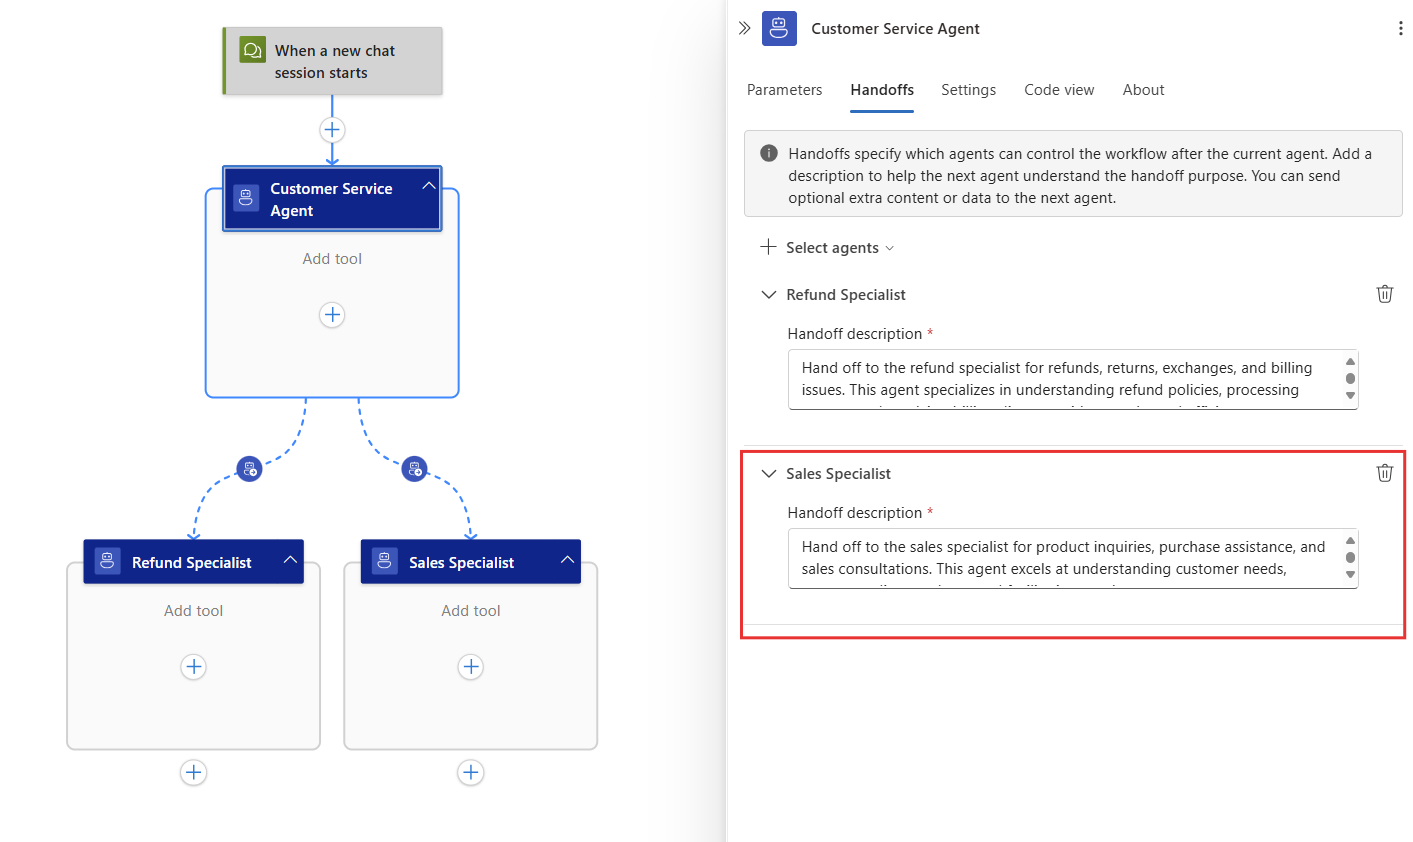1413x842 pixels.
Task: Click inside the Sales Specialist handoff description field
Action: tap(1060, 558)
